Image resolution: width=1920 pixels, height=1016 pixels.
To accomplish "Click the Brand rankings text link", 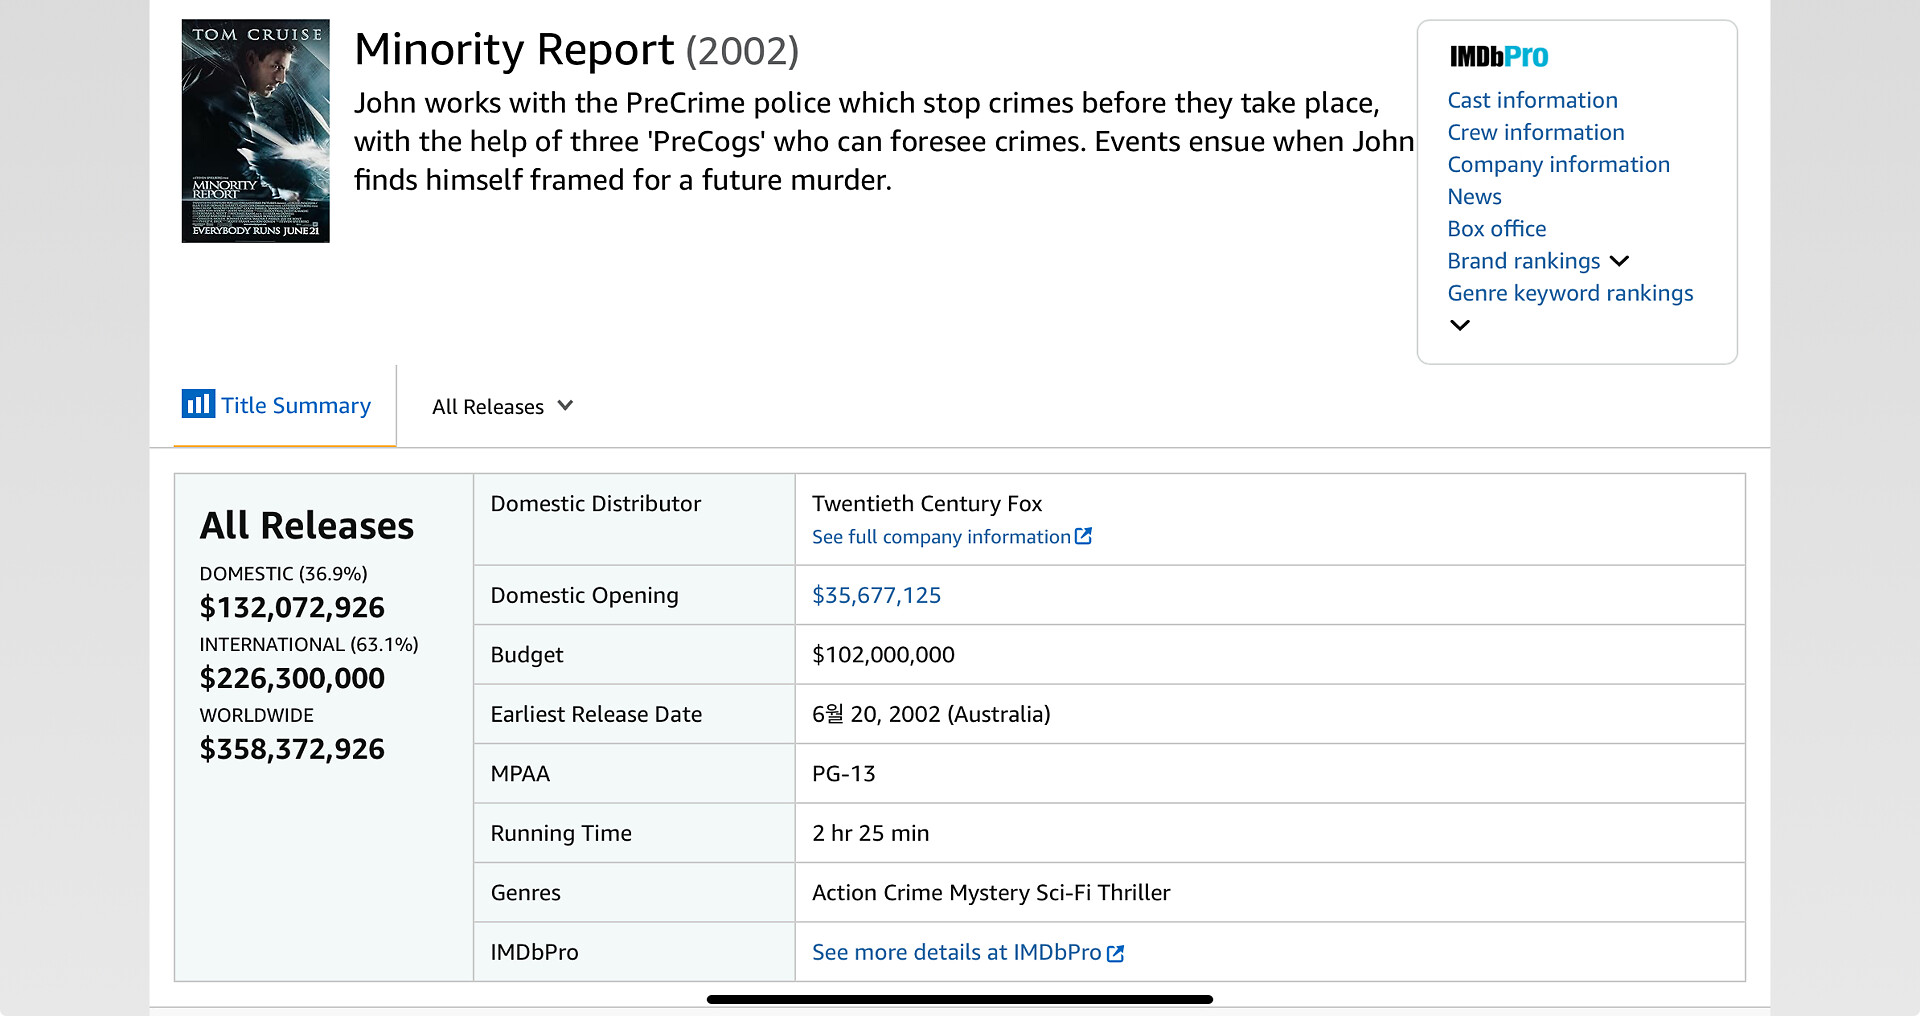I will tap(1523, 261).
